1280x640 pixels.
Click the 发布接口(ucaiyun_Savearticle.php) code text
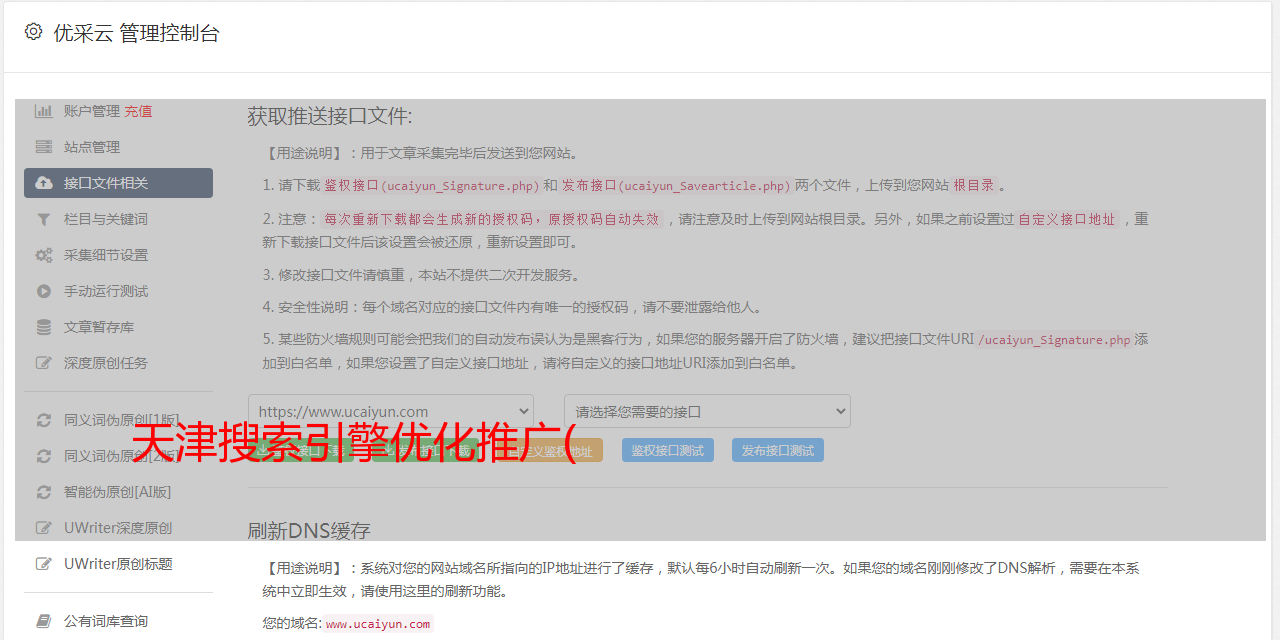point(676,186)
